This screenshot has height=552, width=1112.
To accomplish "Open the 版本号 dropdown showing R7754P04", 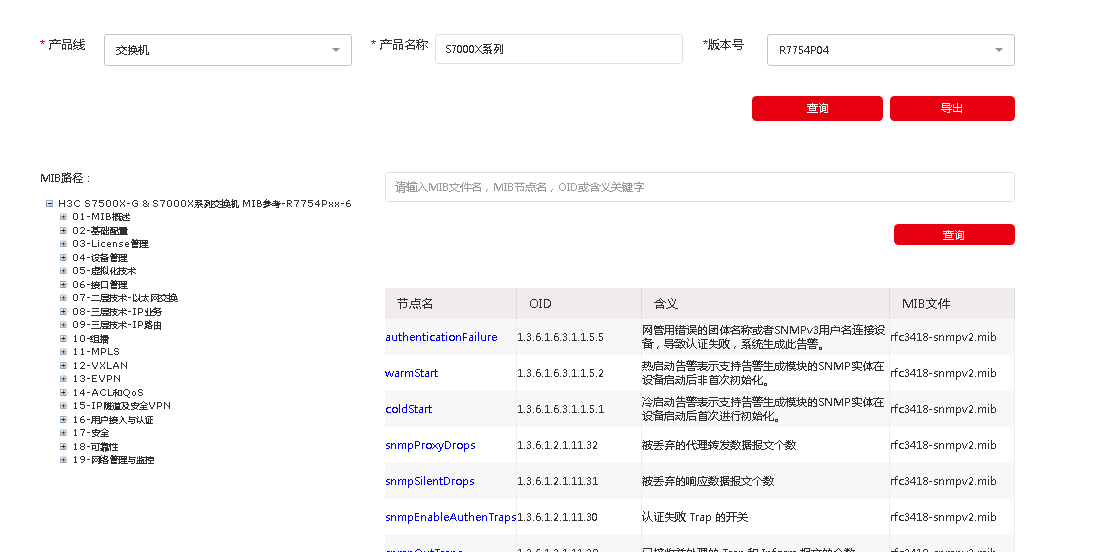I will (x=891, y=50).
